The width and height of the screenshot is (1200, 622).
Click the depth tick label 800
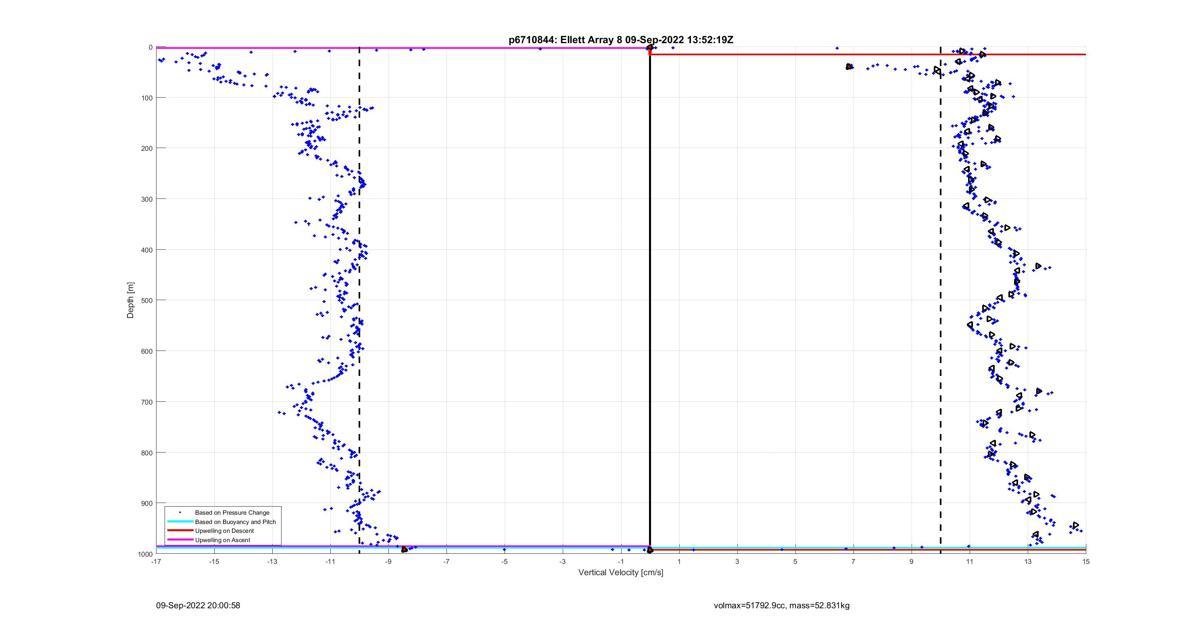point(146,452)
